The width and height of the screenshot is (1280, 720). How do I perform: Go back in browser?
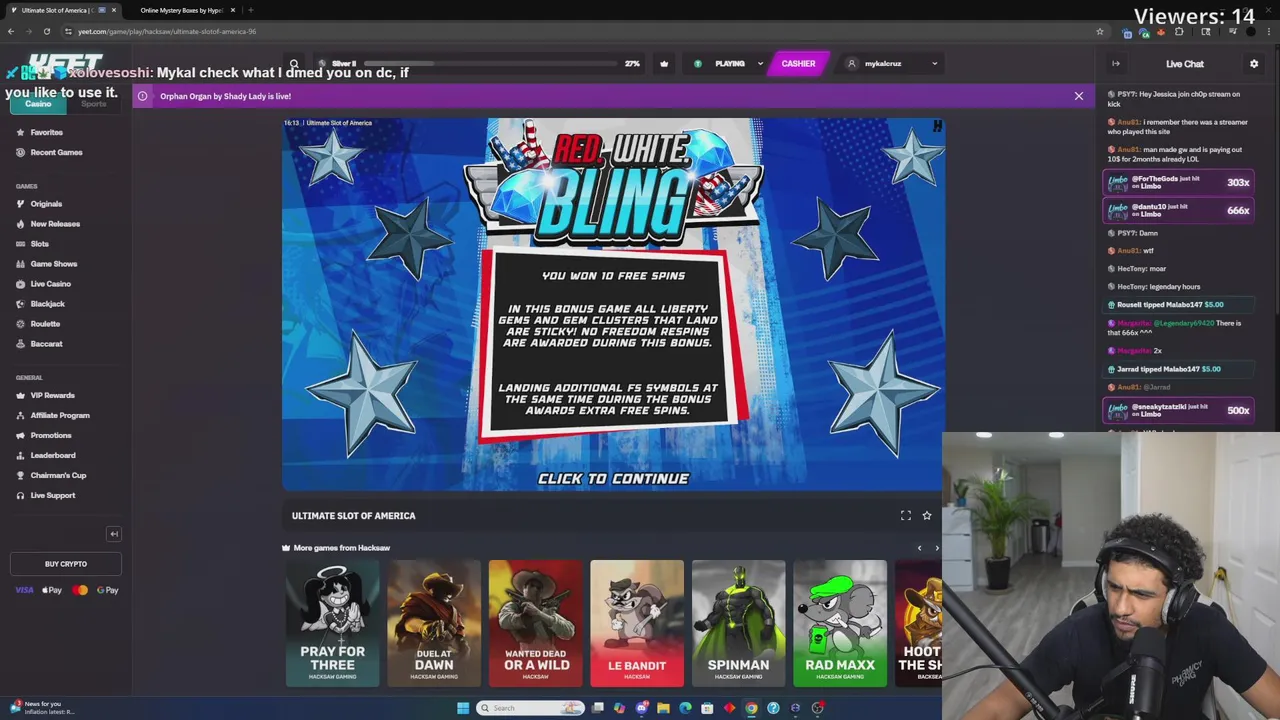point(10,31)
